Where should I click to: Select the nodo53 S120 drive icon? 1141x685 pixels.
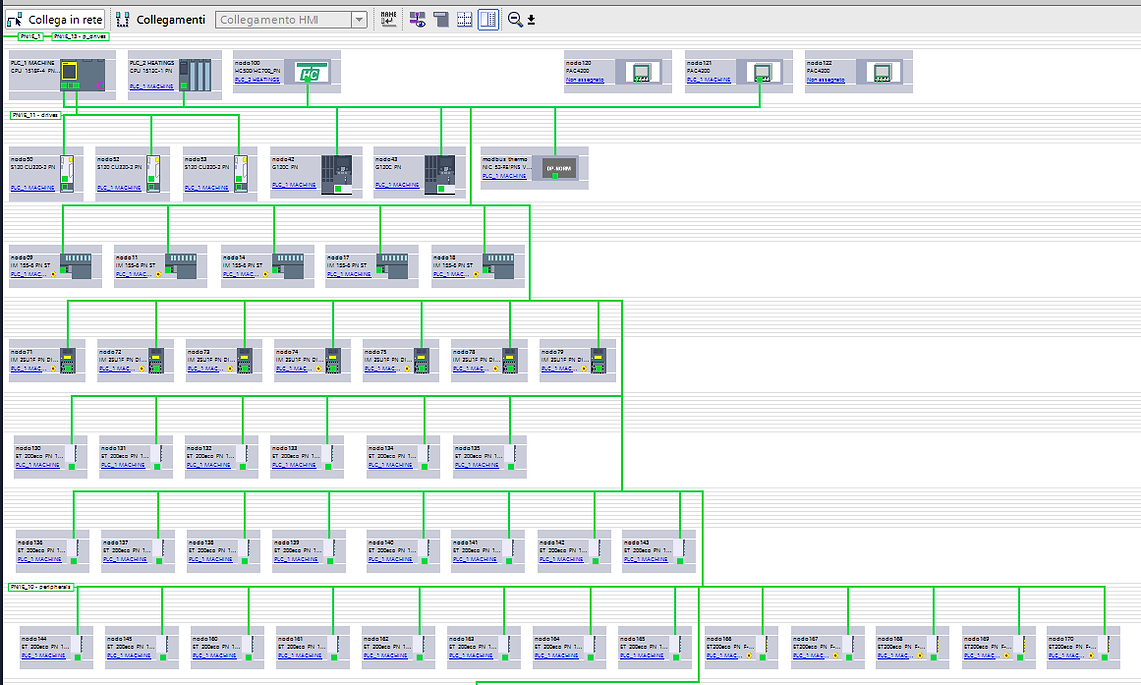(x=241, y=173)
